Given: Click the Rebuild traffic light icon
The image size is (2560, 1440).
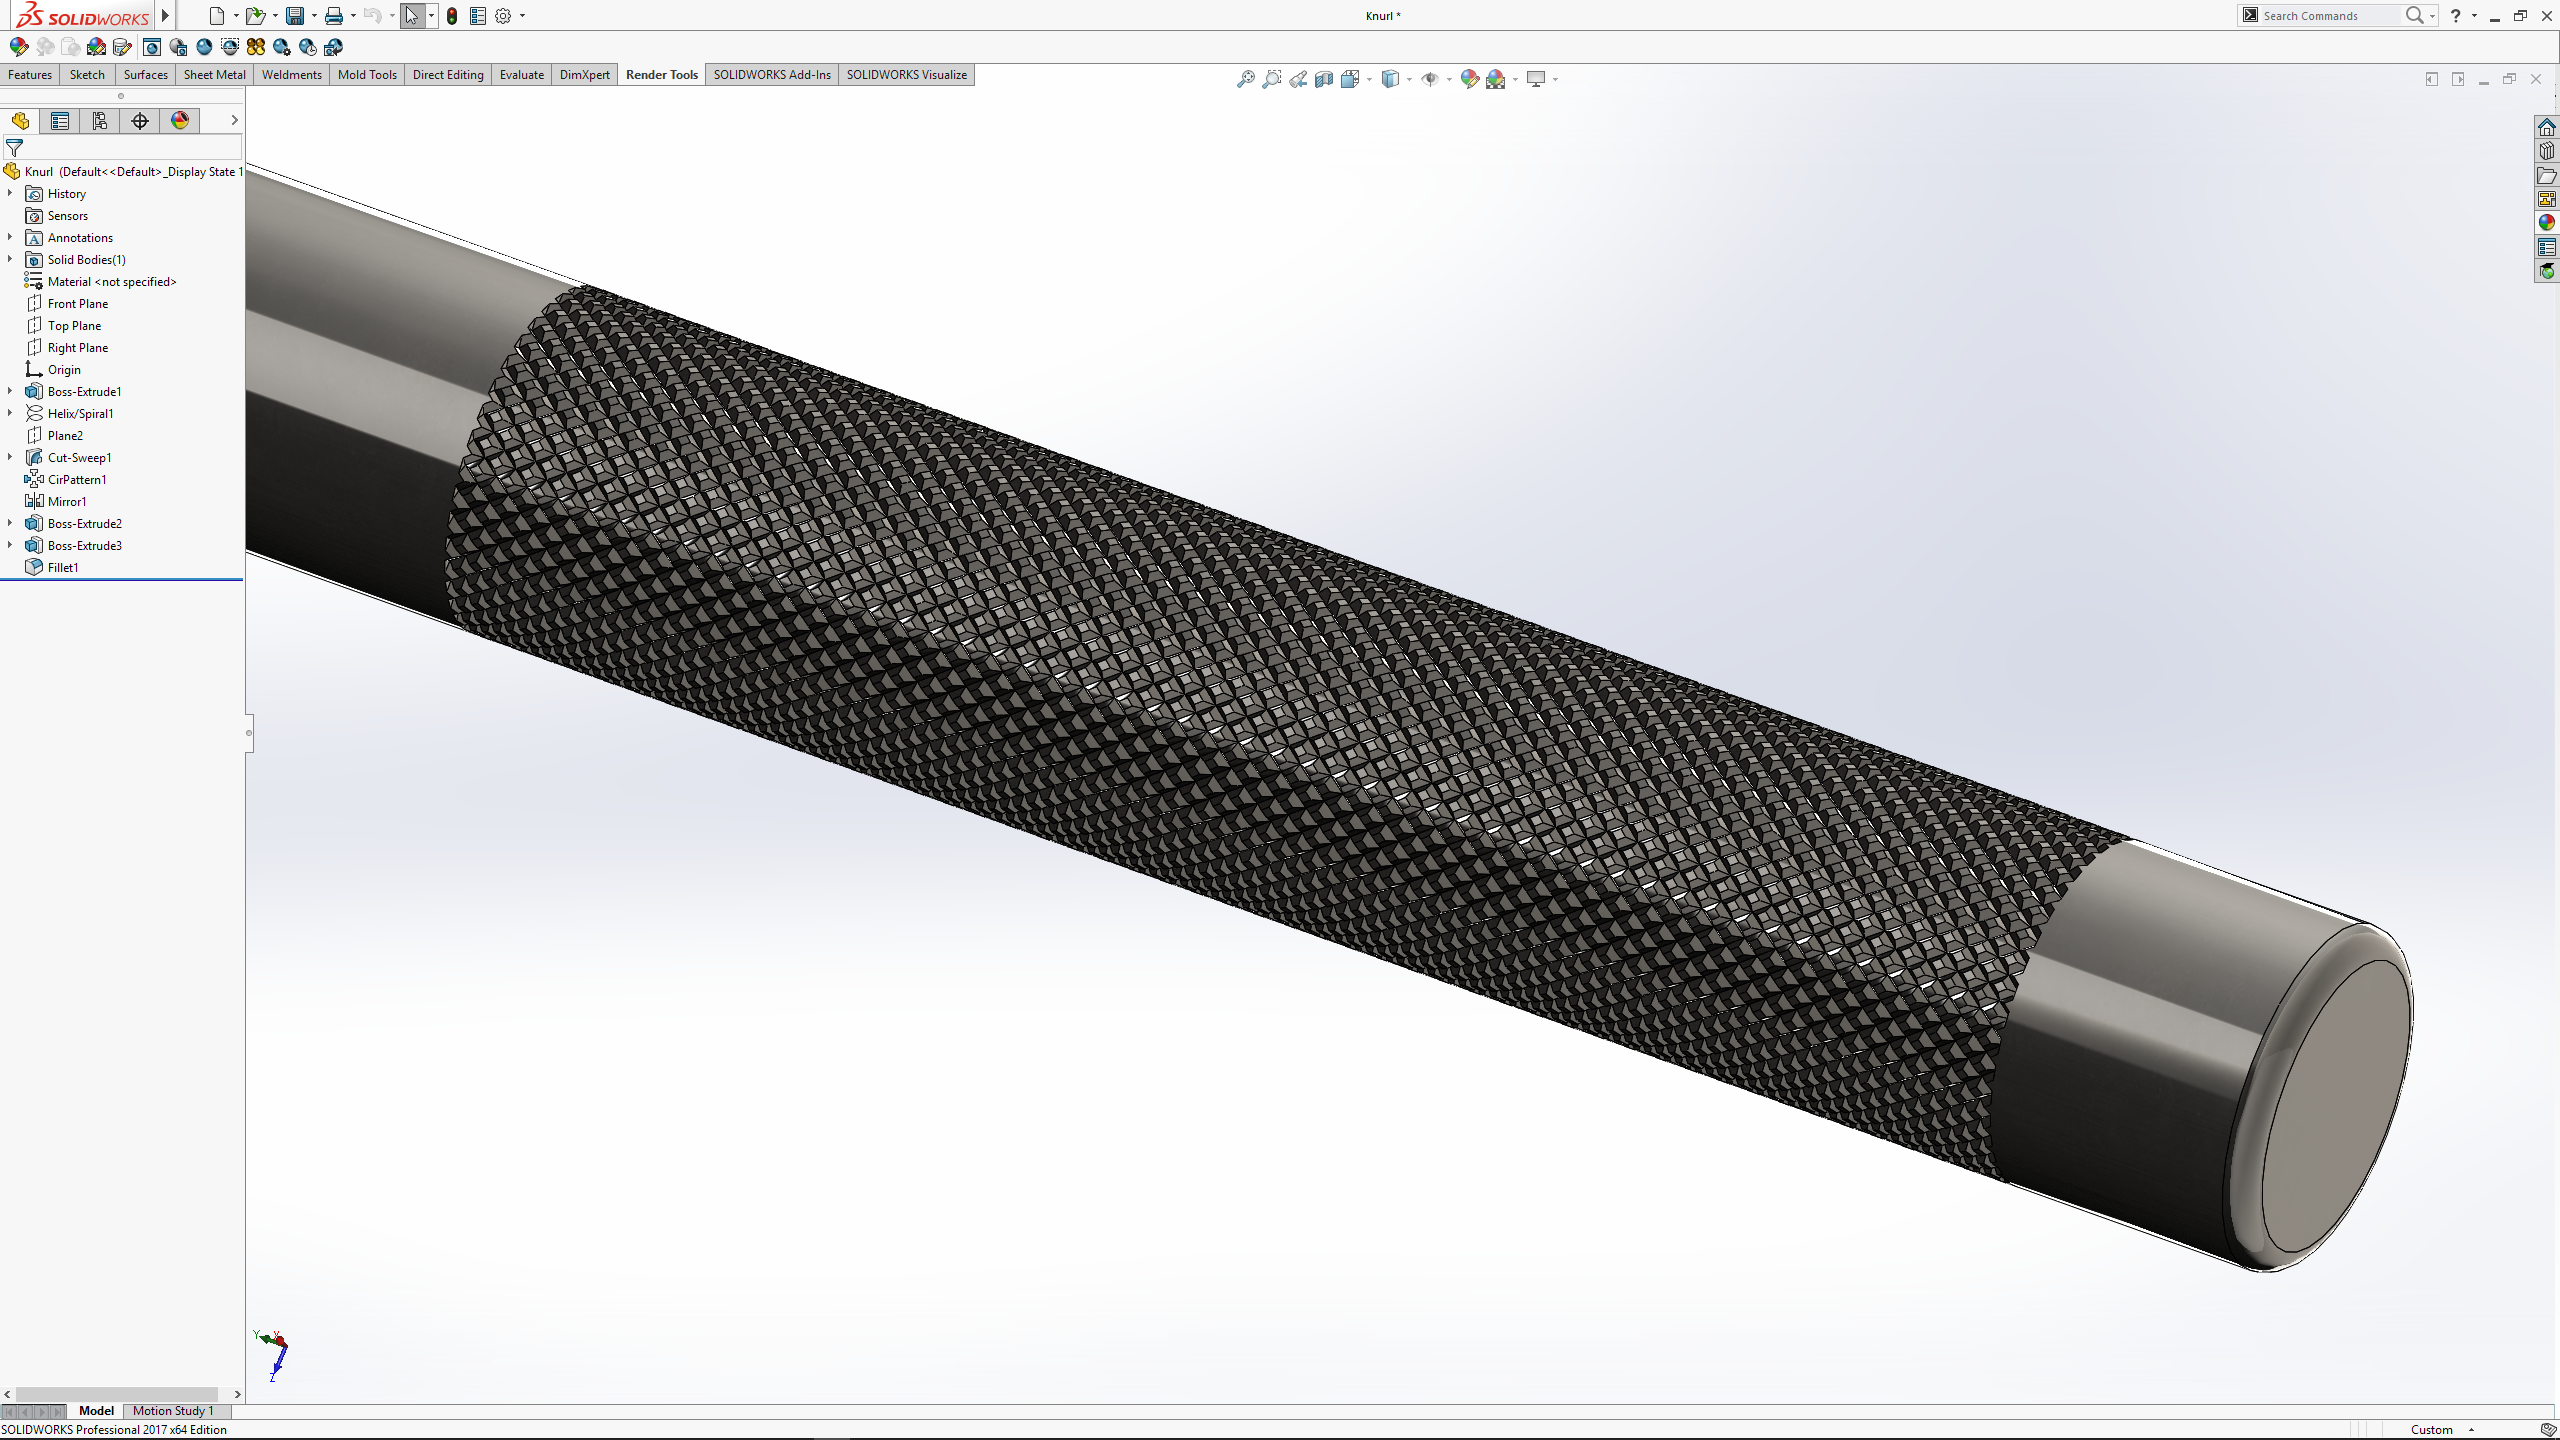Looking at the screenshot, I should click(x=452, y=16).
